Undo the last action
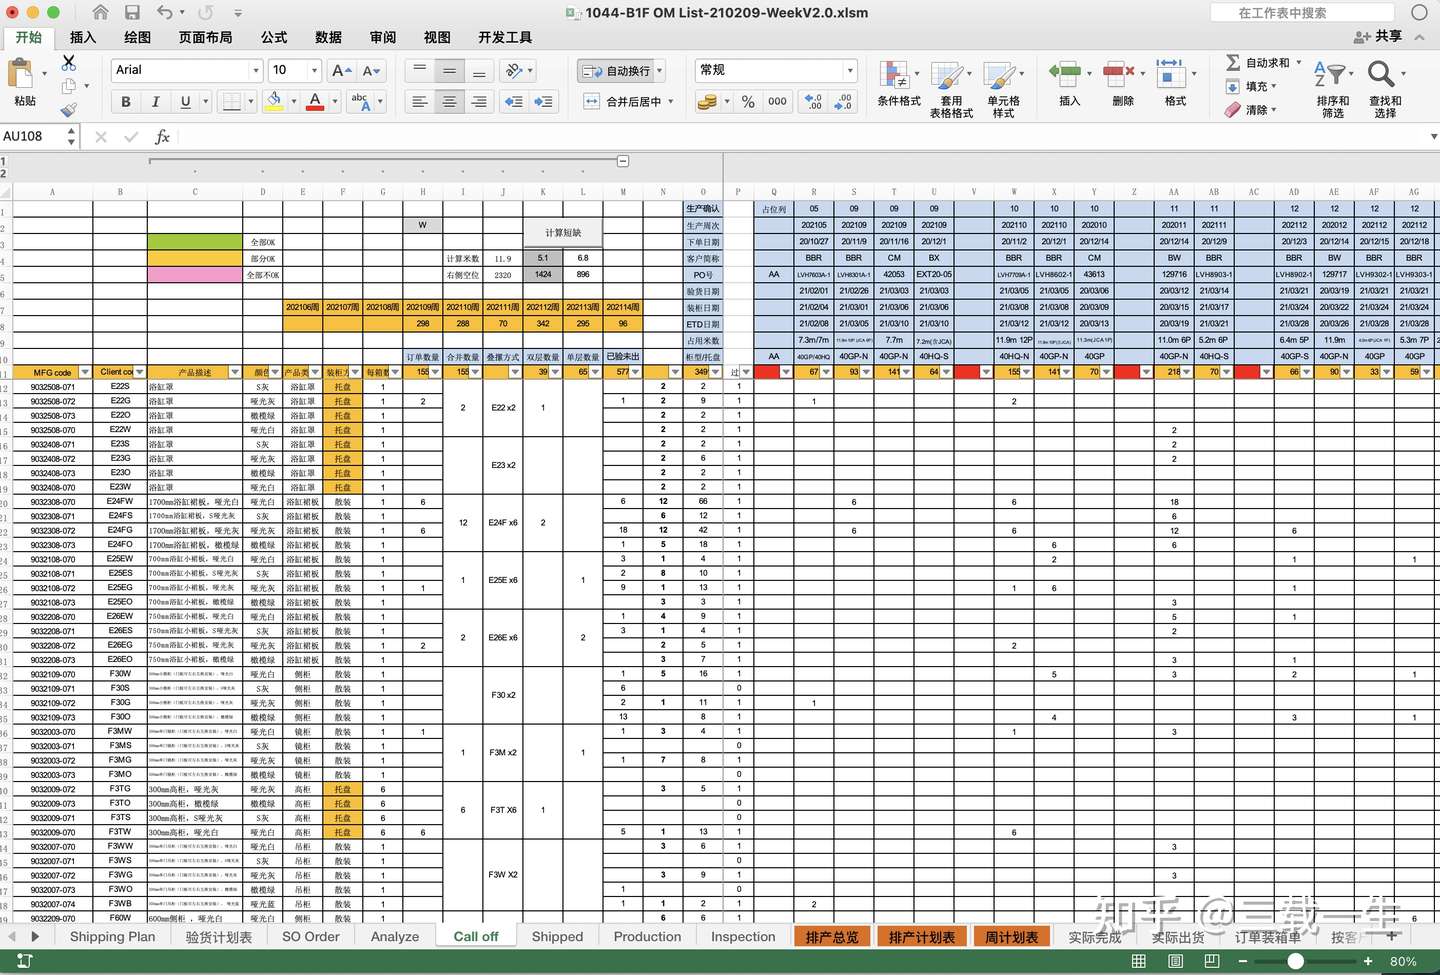The height and width of the screenshot is (975, 1440). coord(165,12)
